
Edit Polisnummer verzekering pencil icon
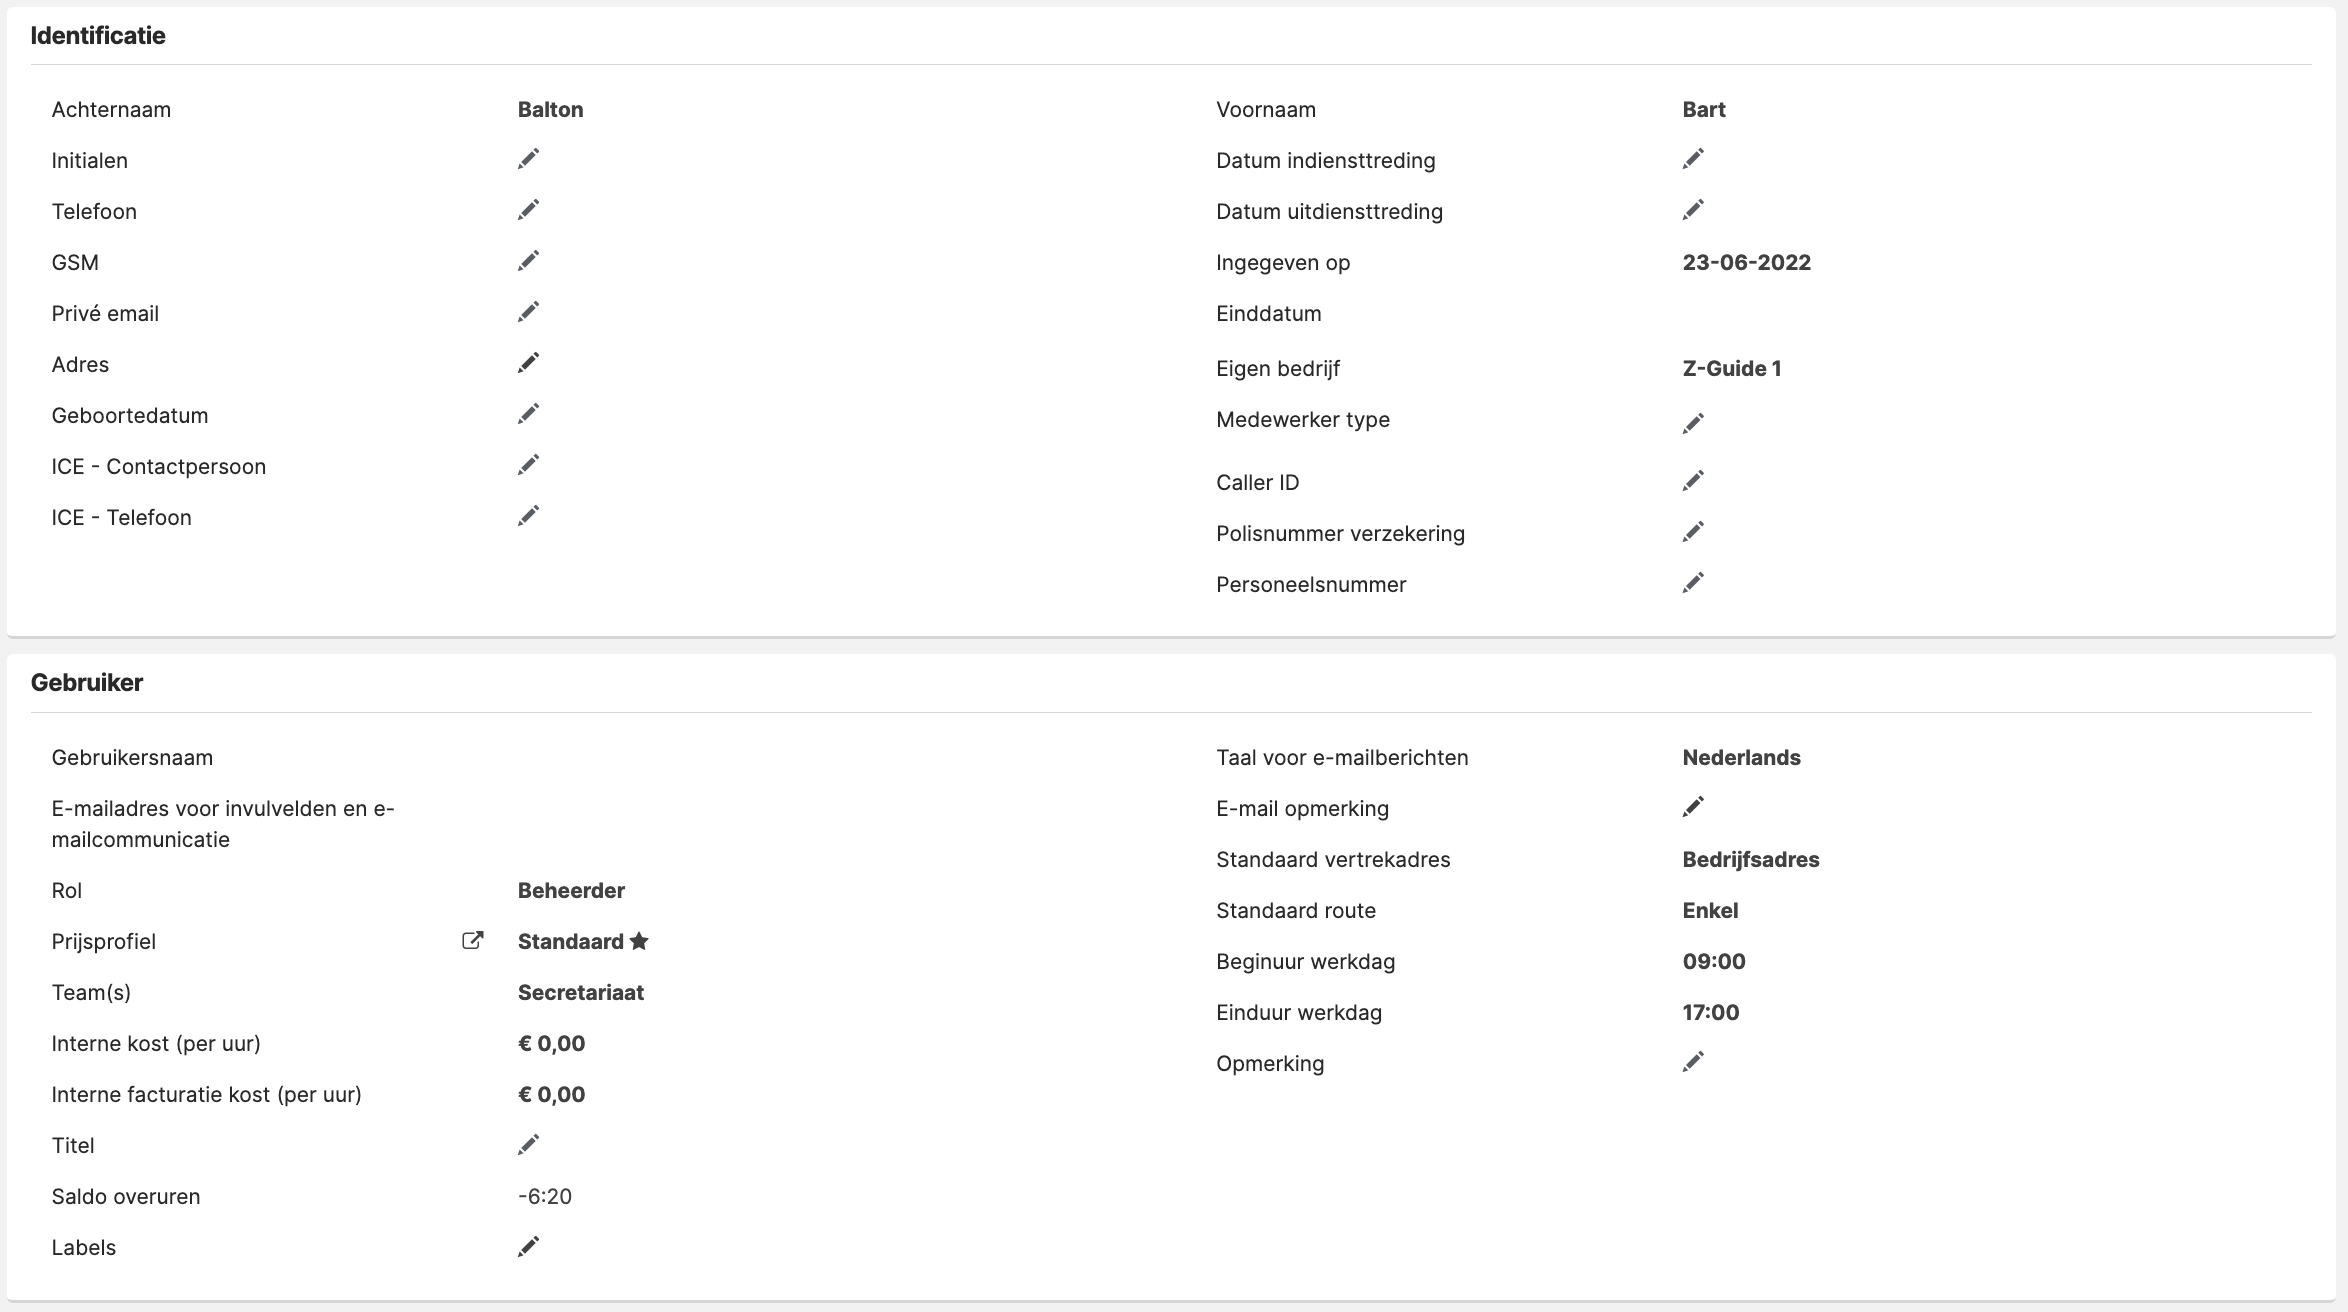tap(1693, 532)
